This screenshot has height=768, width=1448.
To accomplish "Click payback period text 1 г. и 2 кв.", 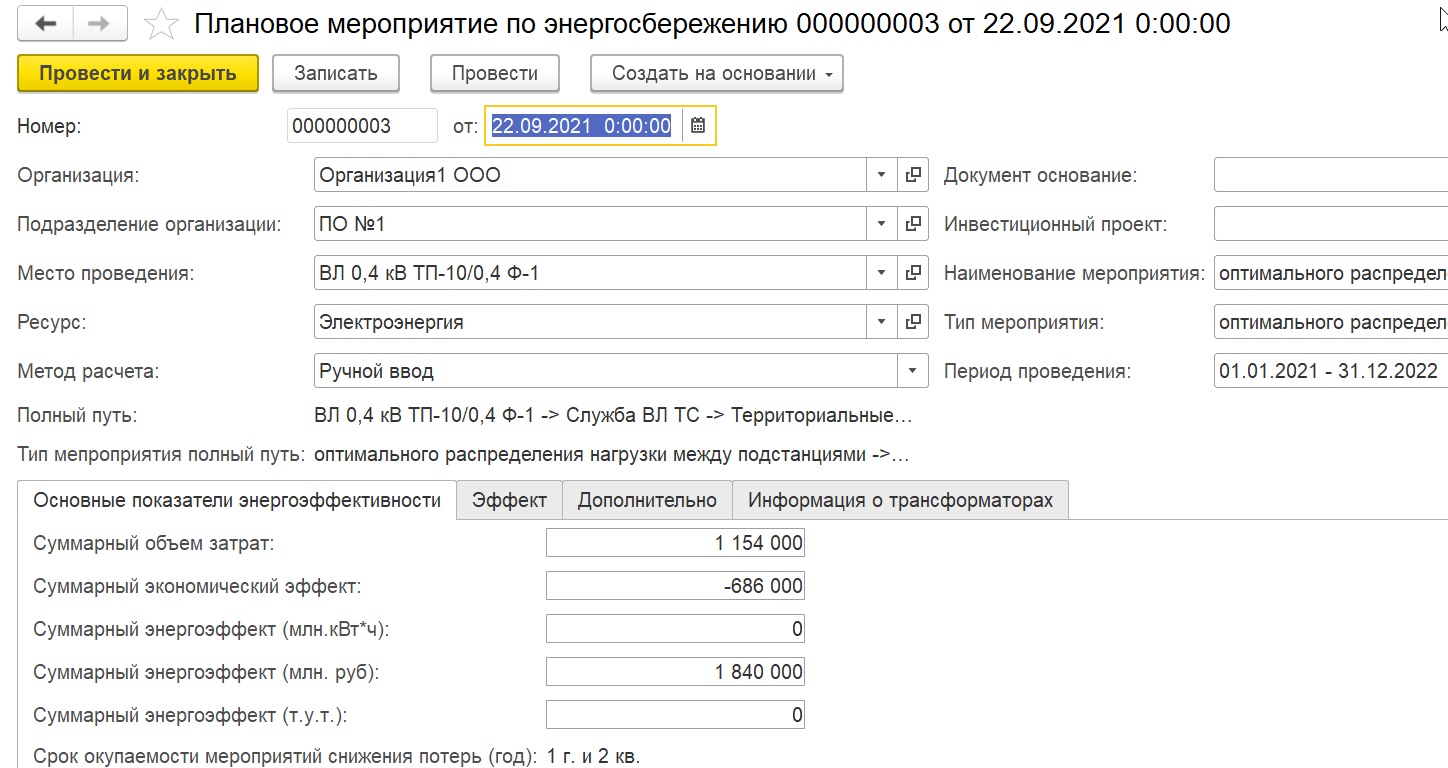I will click(x=593, y=756).
